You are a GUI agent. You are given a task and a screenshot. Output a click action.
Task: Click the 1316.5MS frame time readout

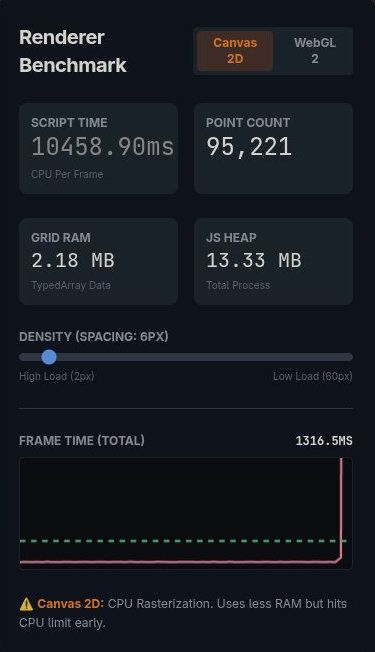324,441
